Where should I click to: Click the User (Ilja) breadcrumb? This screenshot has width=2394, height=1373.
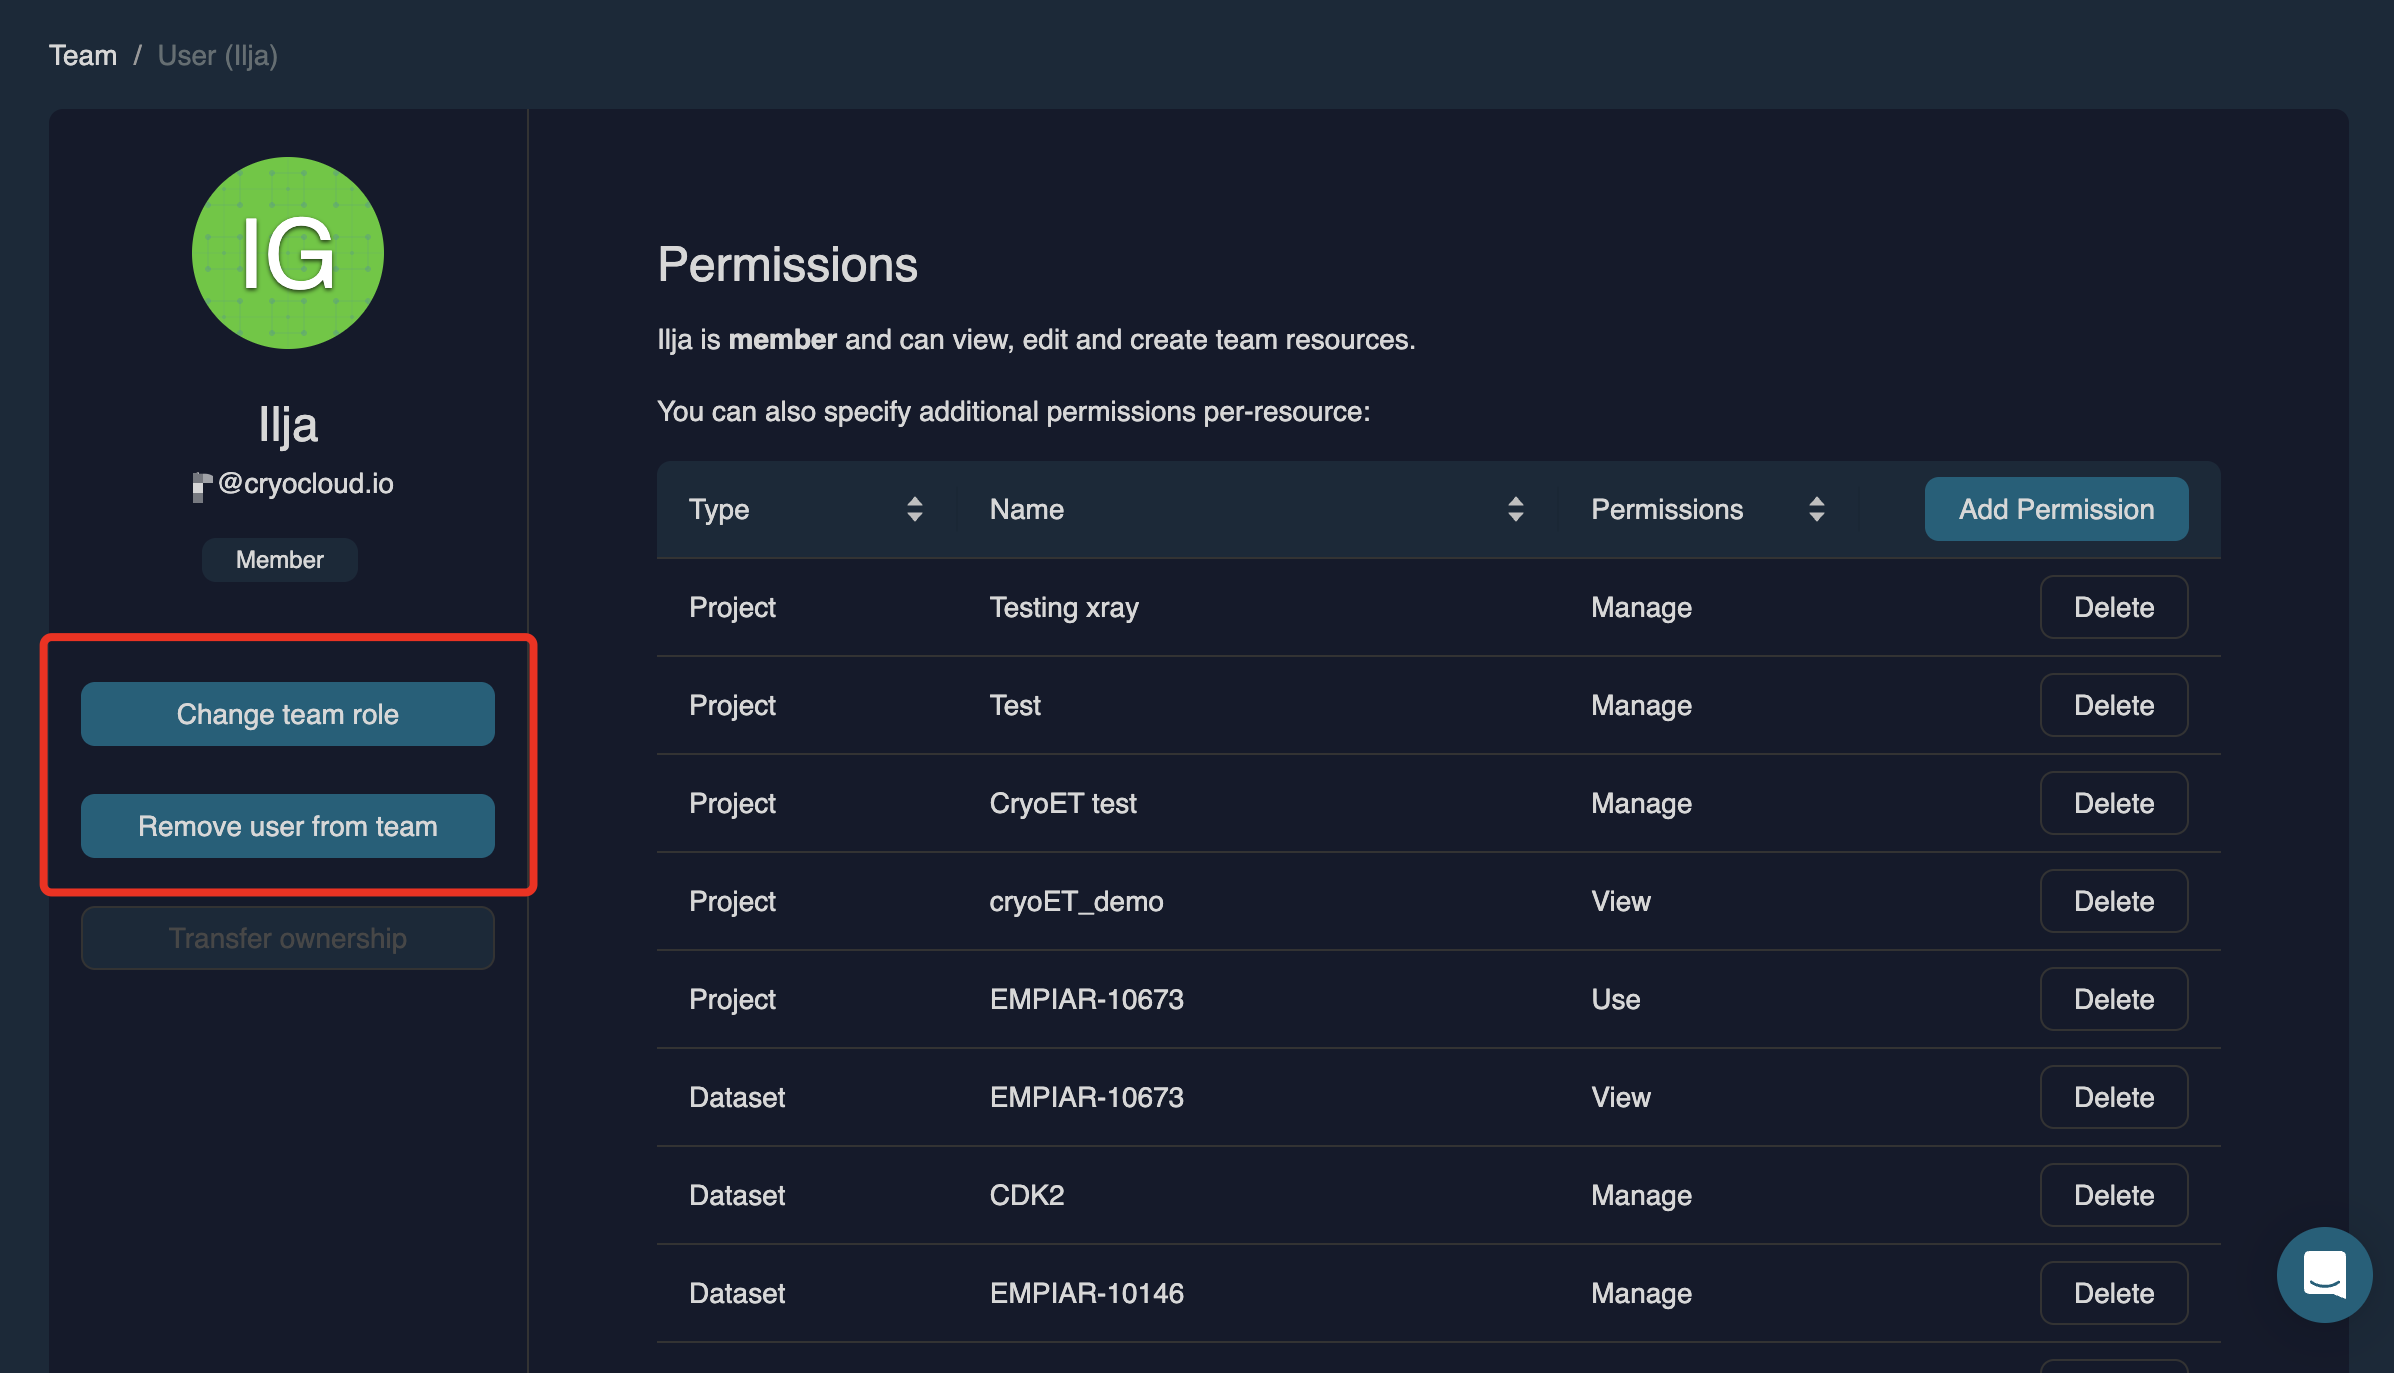tap(217, 55)
